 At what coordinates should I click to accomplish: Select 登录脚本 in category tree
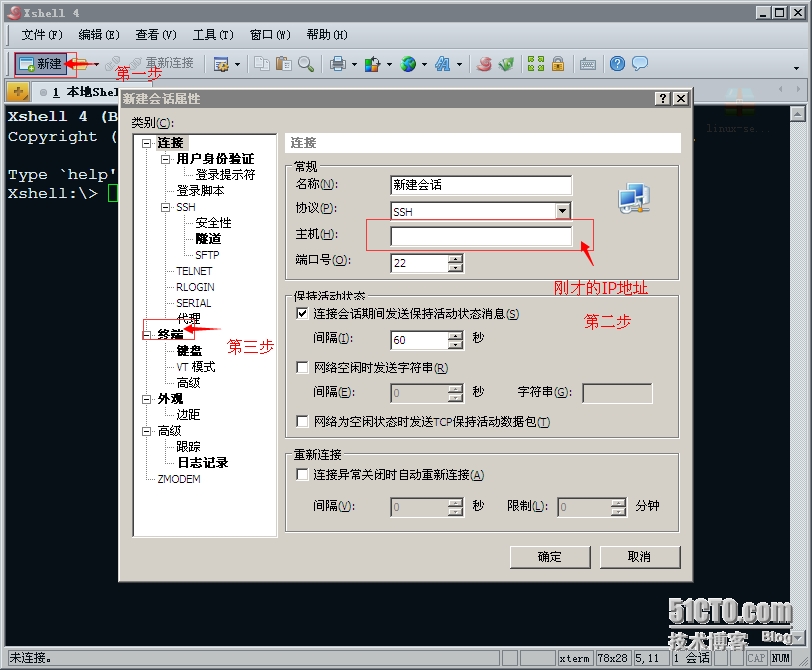pos(200,191)
